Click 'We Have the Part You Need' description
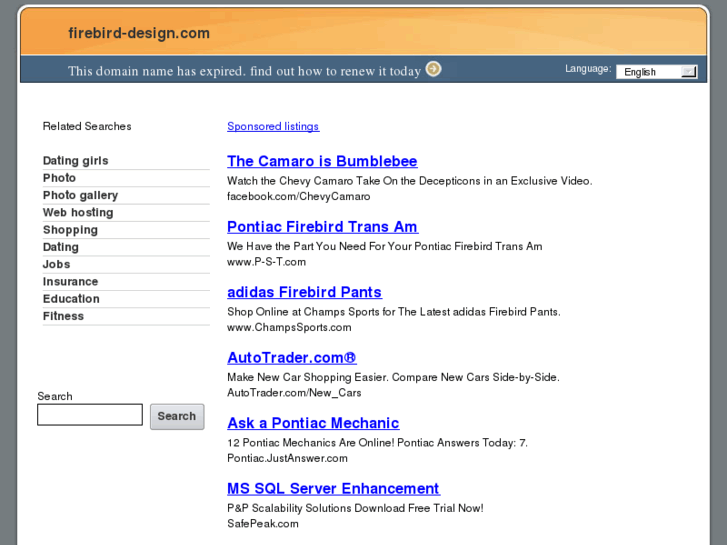 click(x=384, y=246)
